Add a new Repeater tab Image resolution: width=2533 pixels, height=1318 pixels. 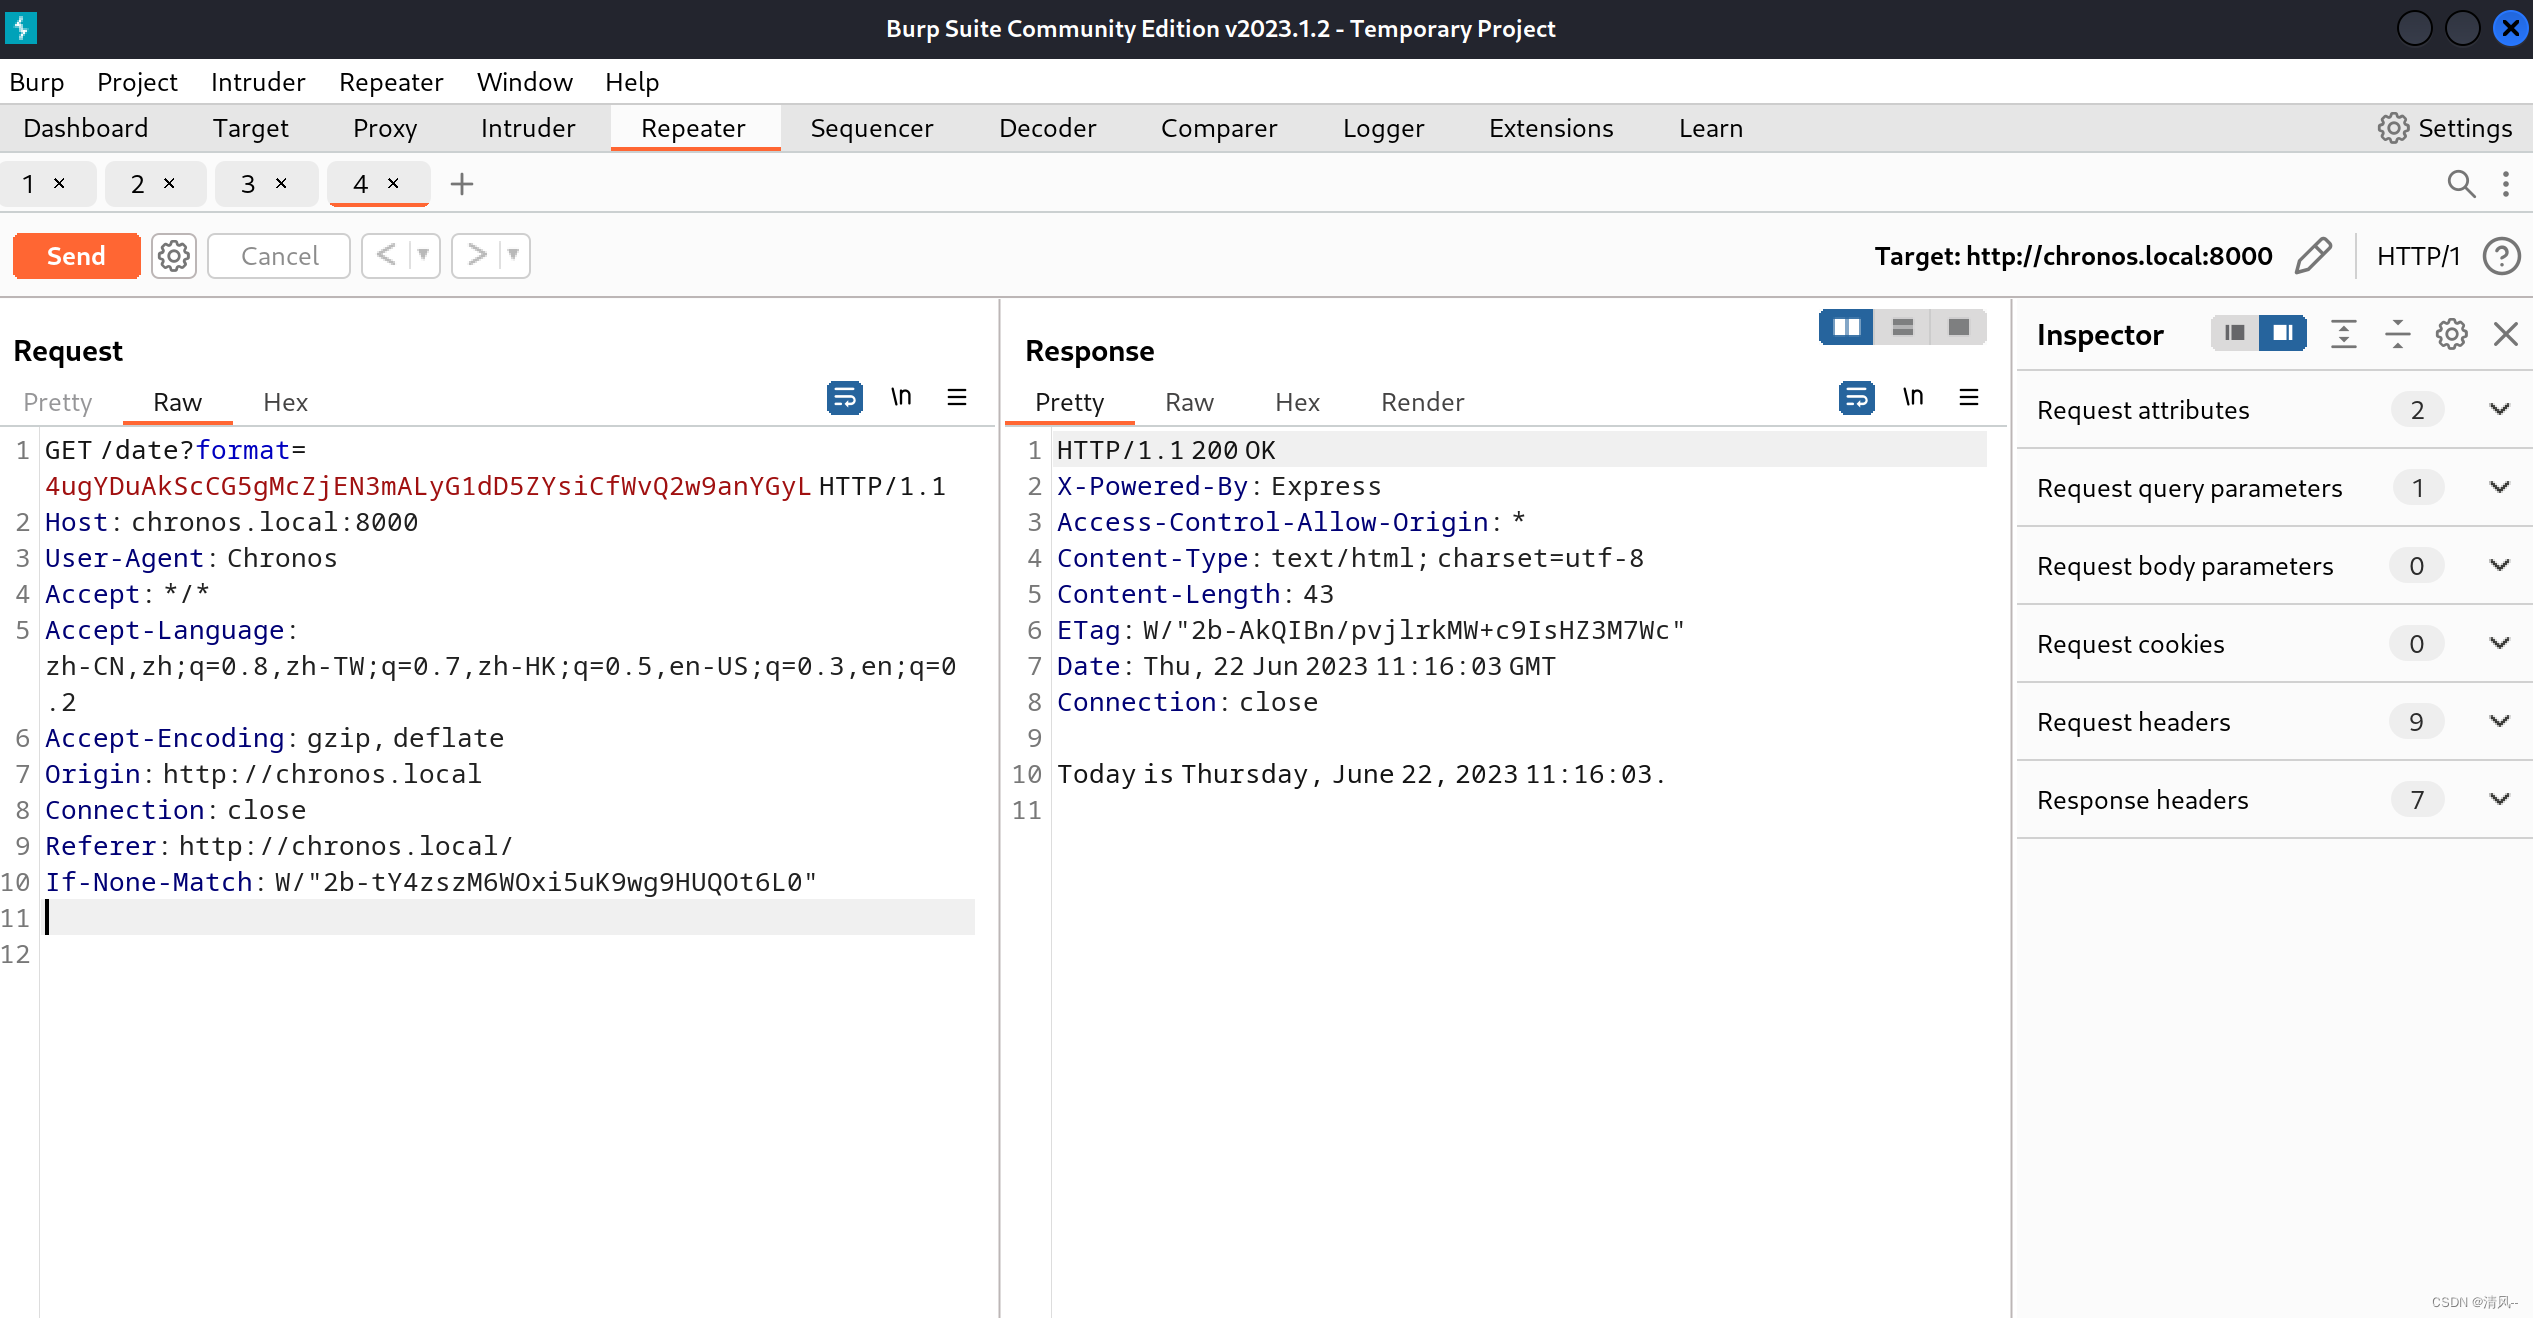[x=462, y=184]
